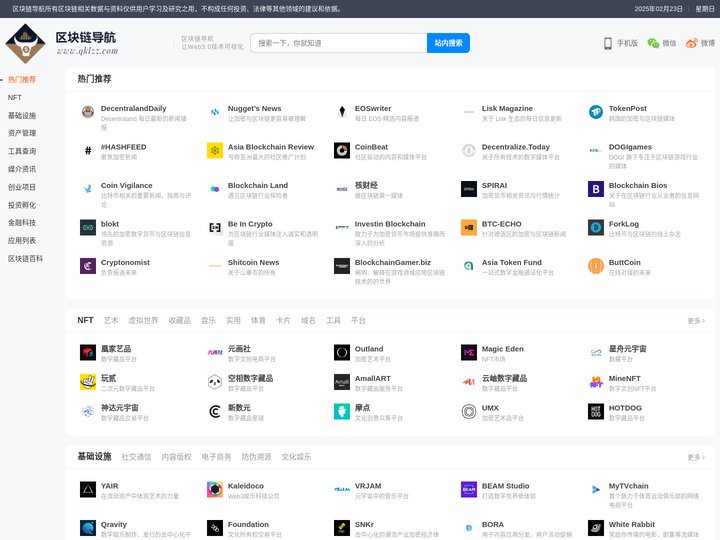Click the search input field
Image resolution: width=720 pixels, height=540 pixels.
[x=339, y=43]
